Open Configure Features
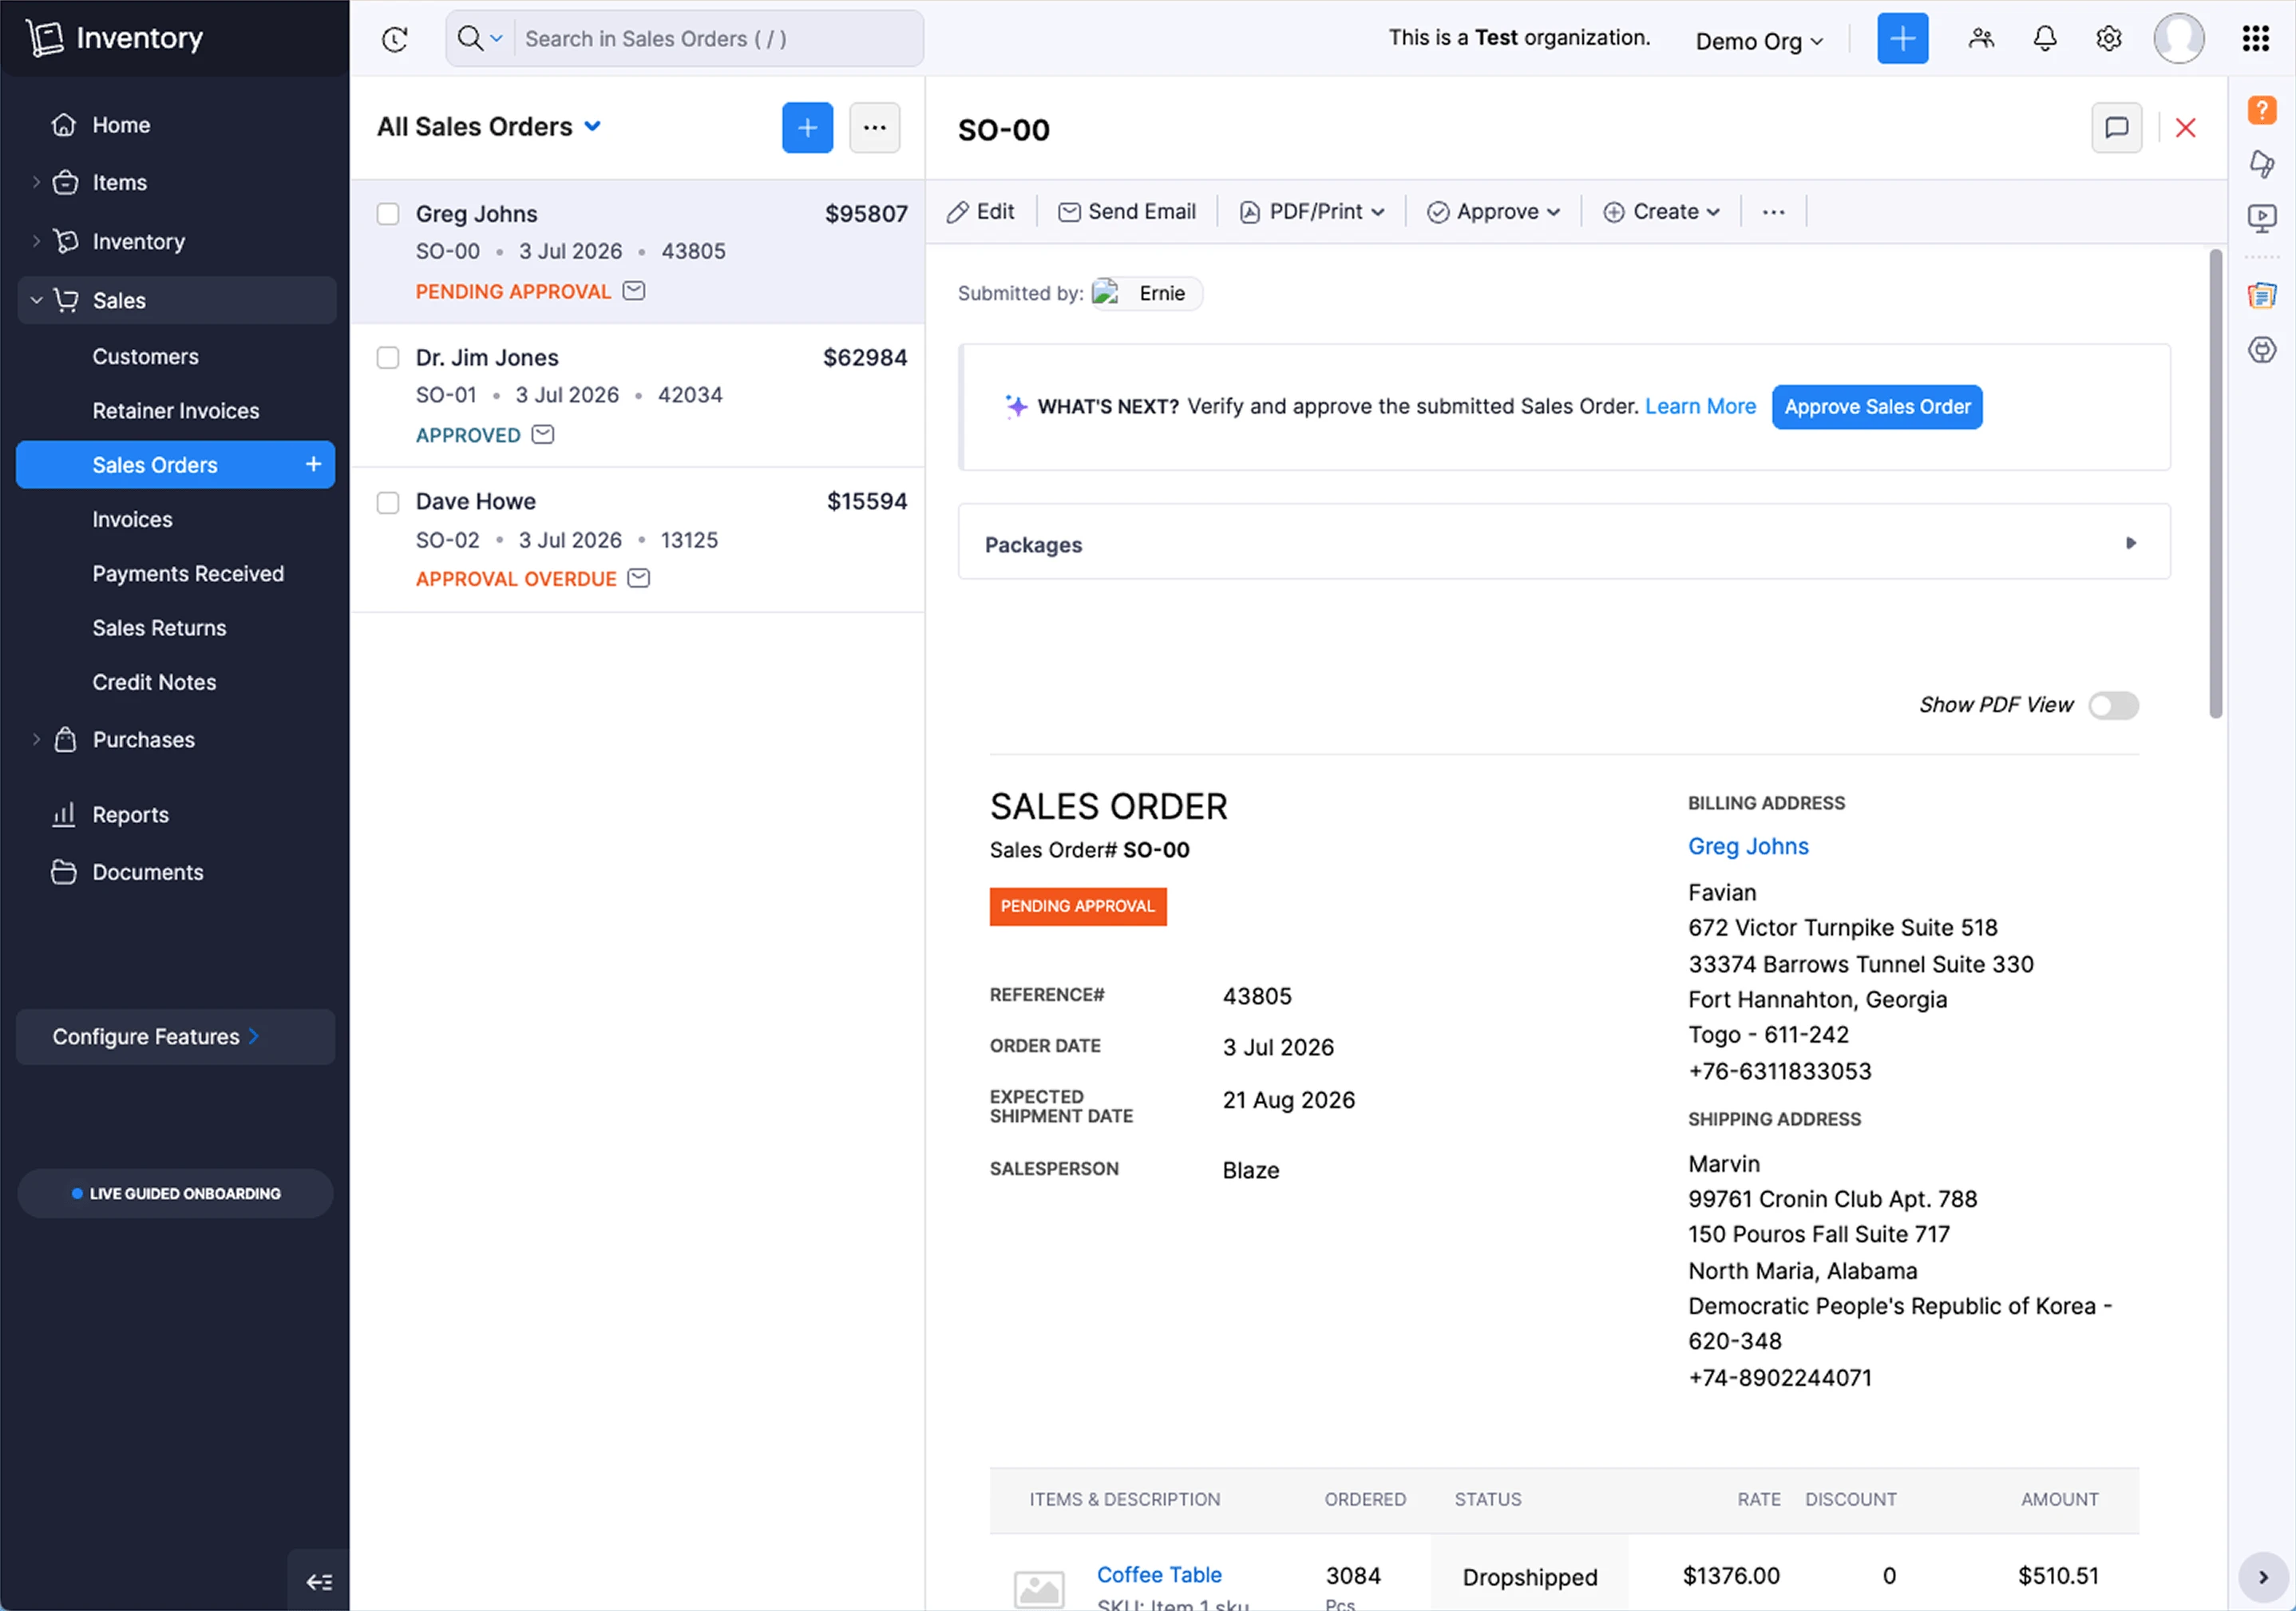The image size is (2296, 1611). pyautogui.click(x=176, y=1037)
